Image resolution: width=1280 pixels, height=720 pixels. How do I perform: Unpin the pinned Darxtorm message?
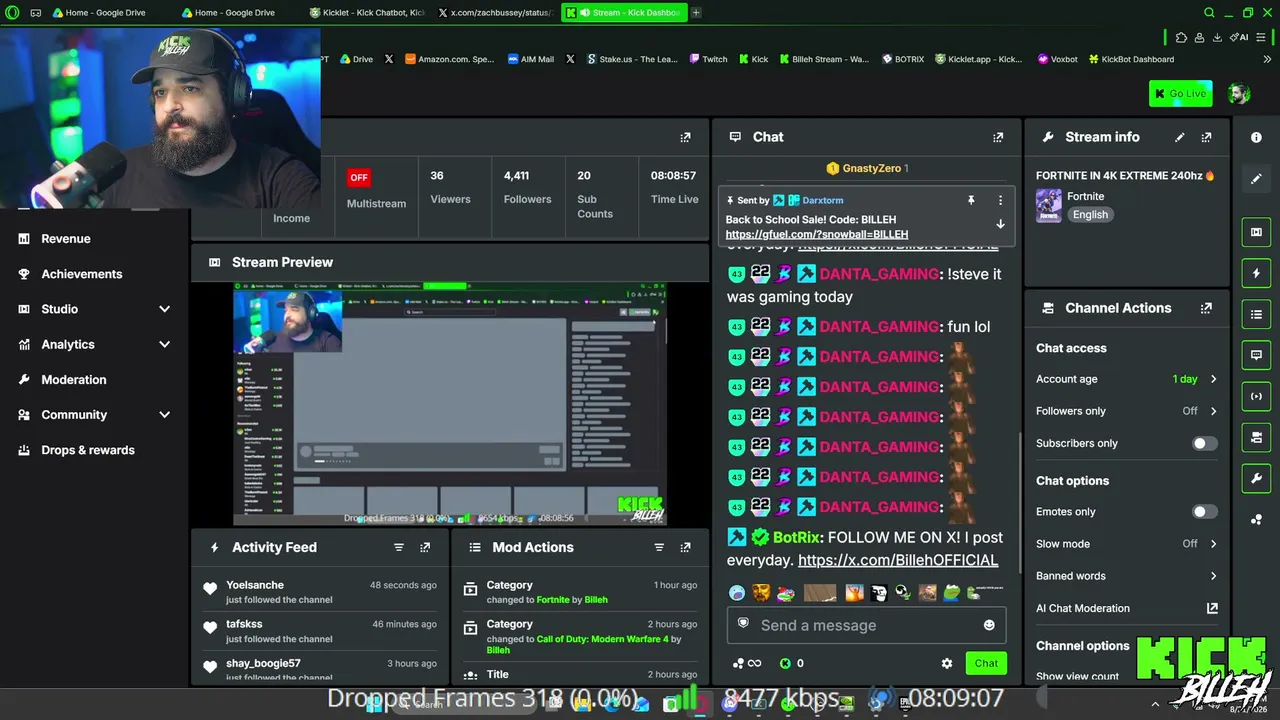coord(970,200)
